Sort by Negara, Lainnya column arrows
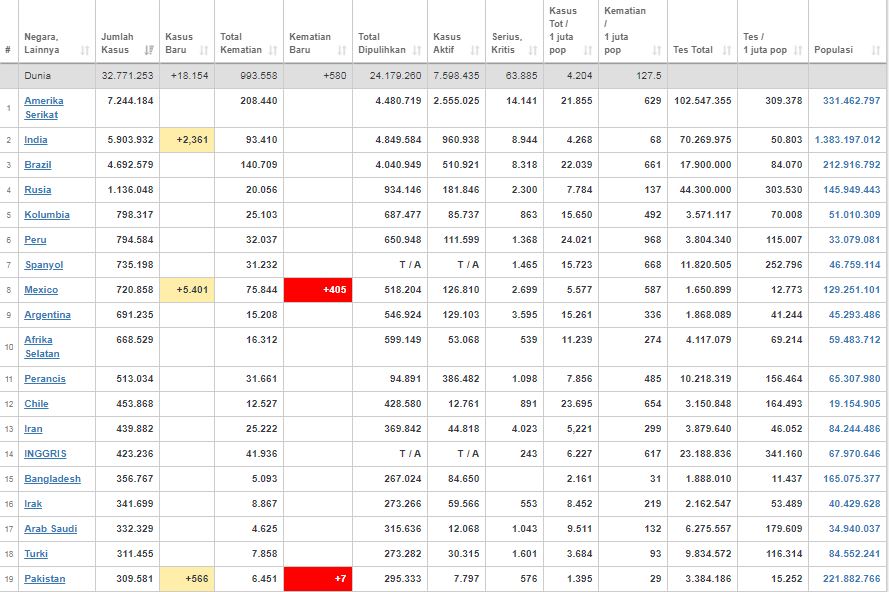The image size is (889, 592). [x=85, y=50]
